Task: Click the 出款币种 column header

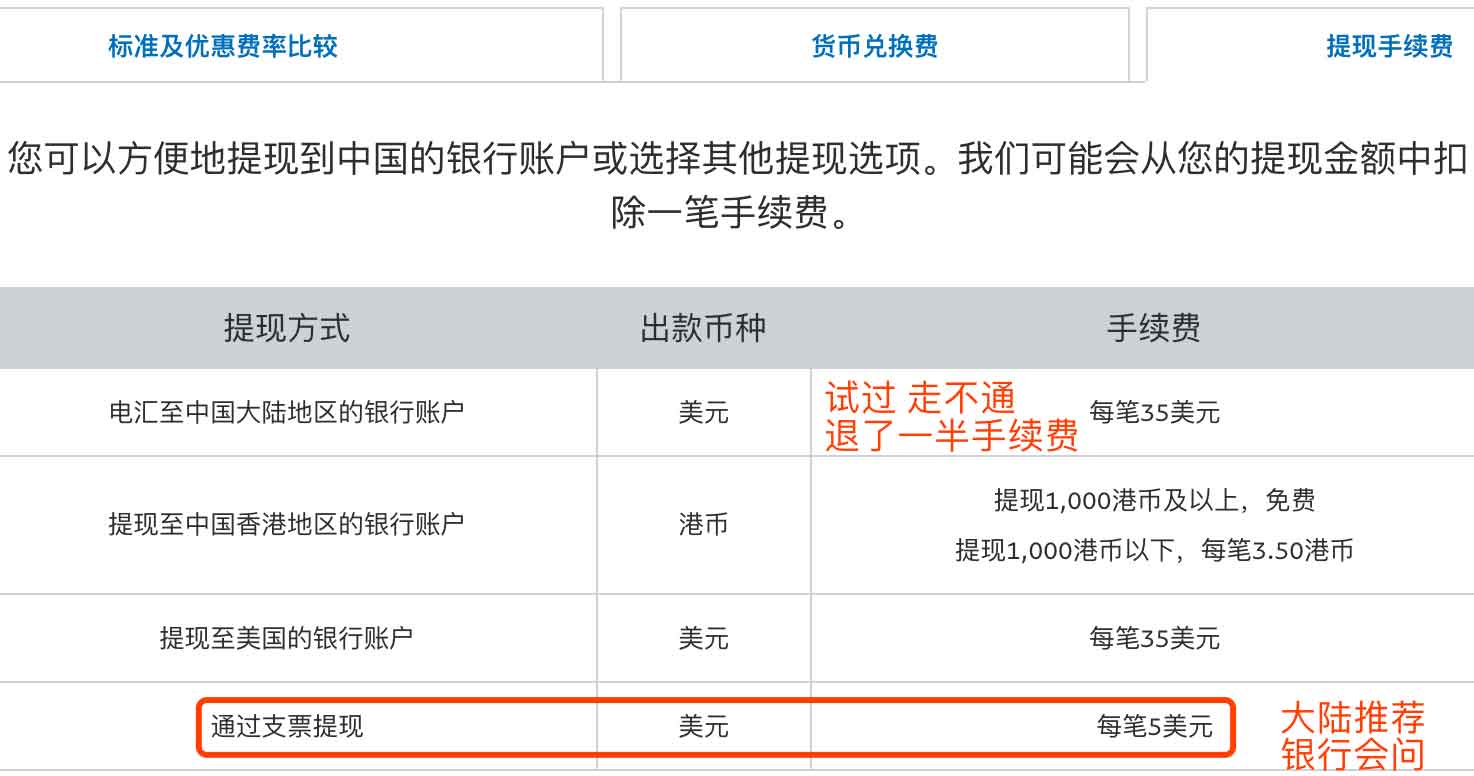Action: [x=704, y=328]
